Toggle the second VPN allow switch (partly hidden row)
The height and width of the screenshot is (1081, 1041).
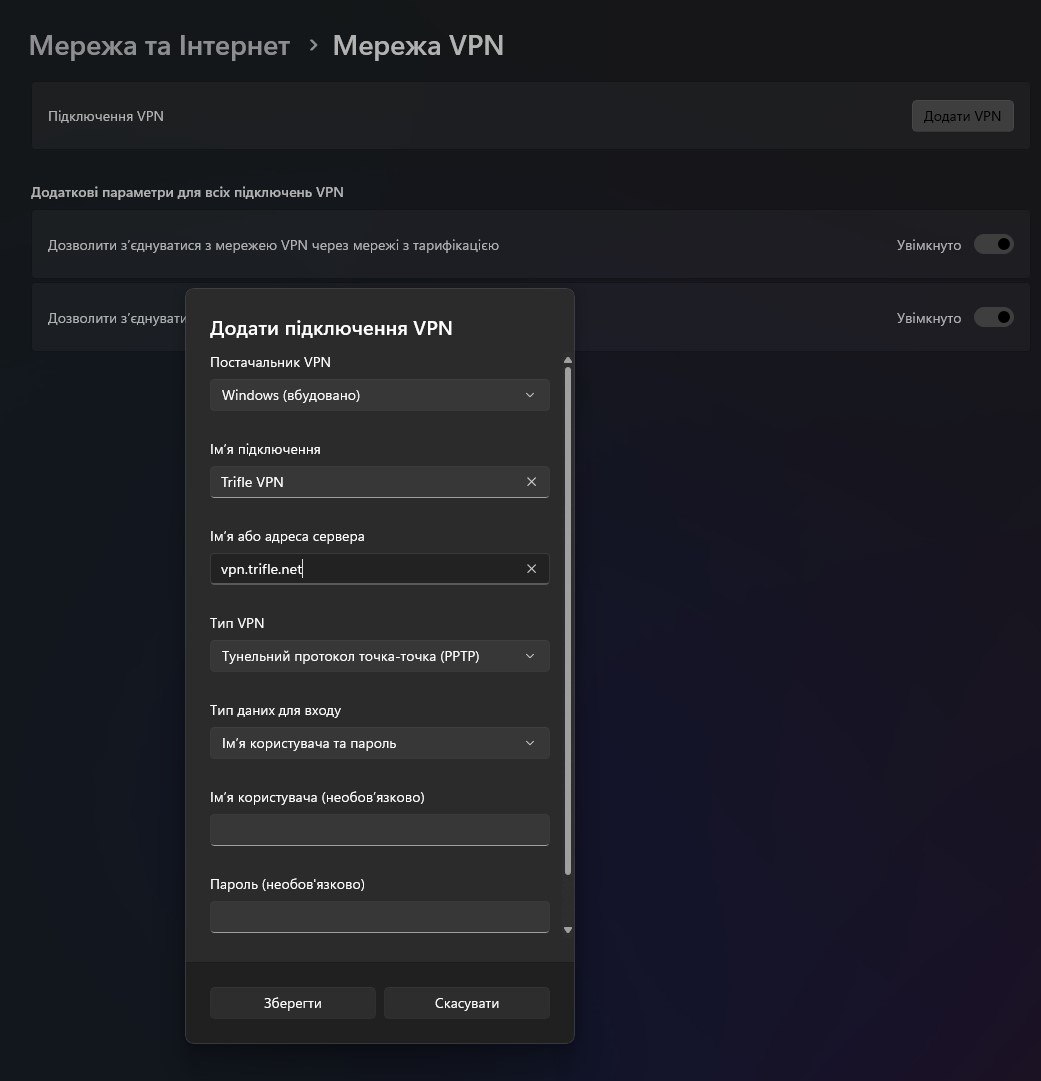(x=993, y=317)
